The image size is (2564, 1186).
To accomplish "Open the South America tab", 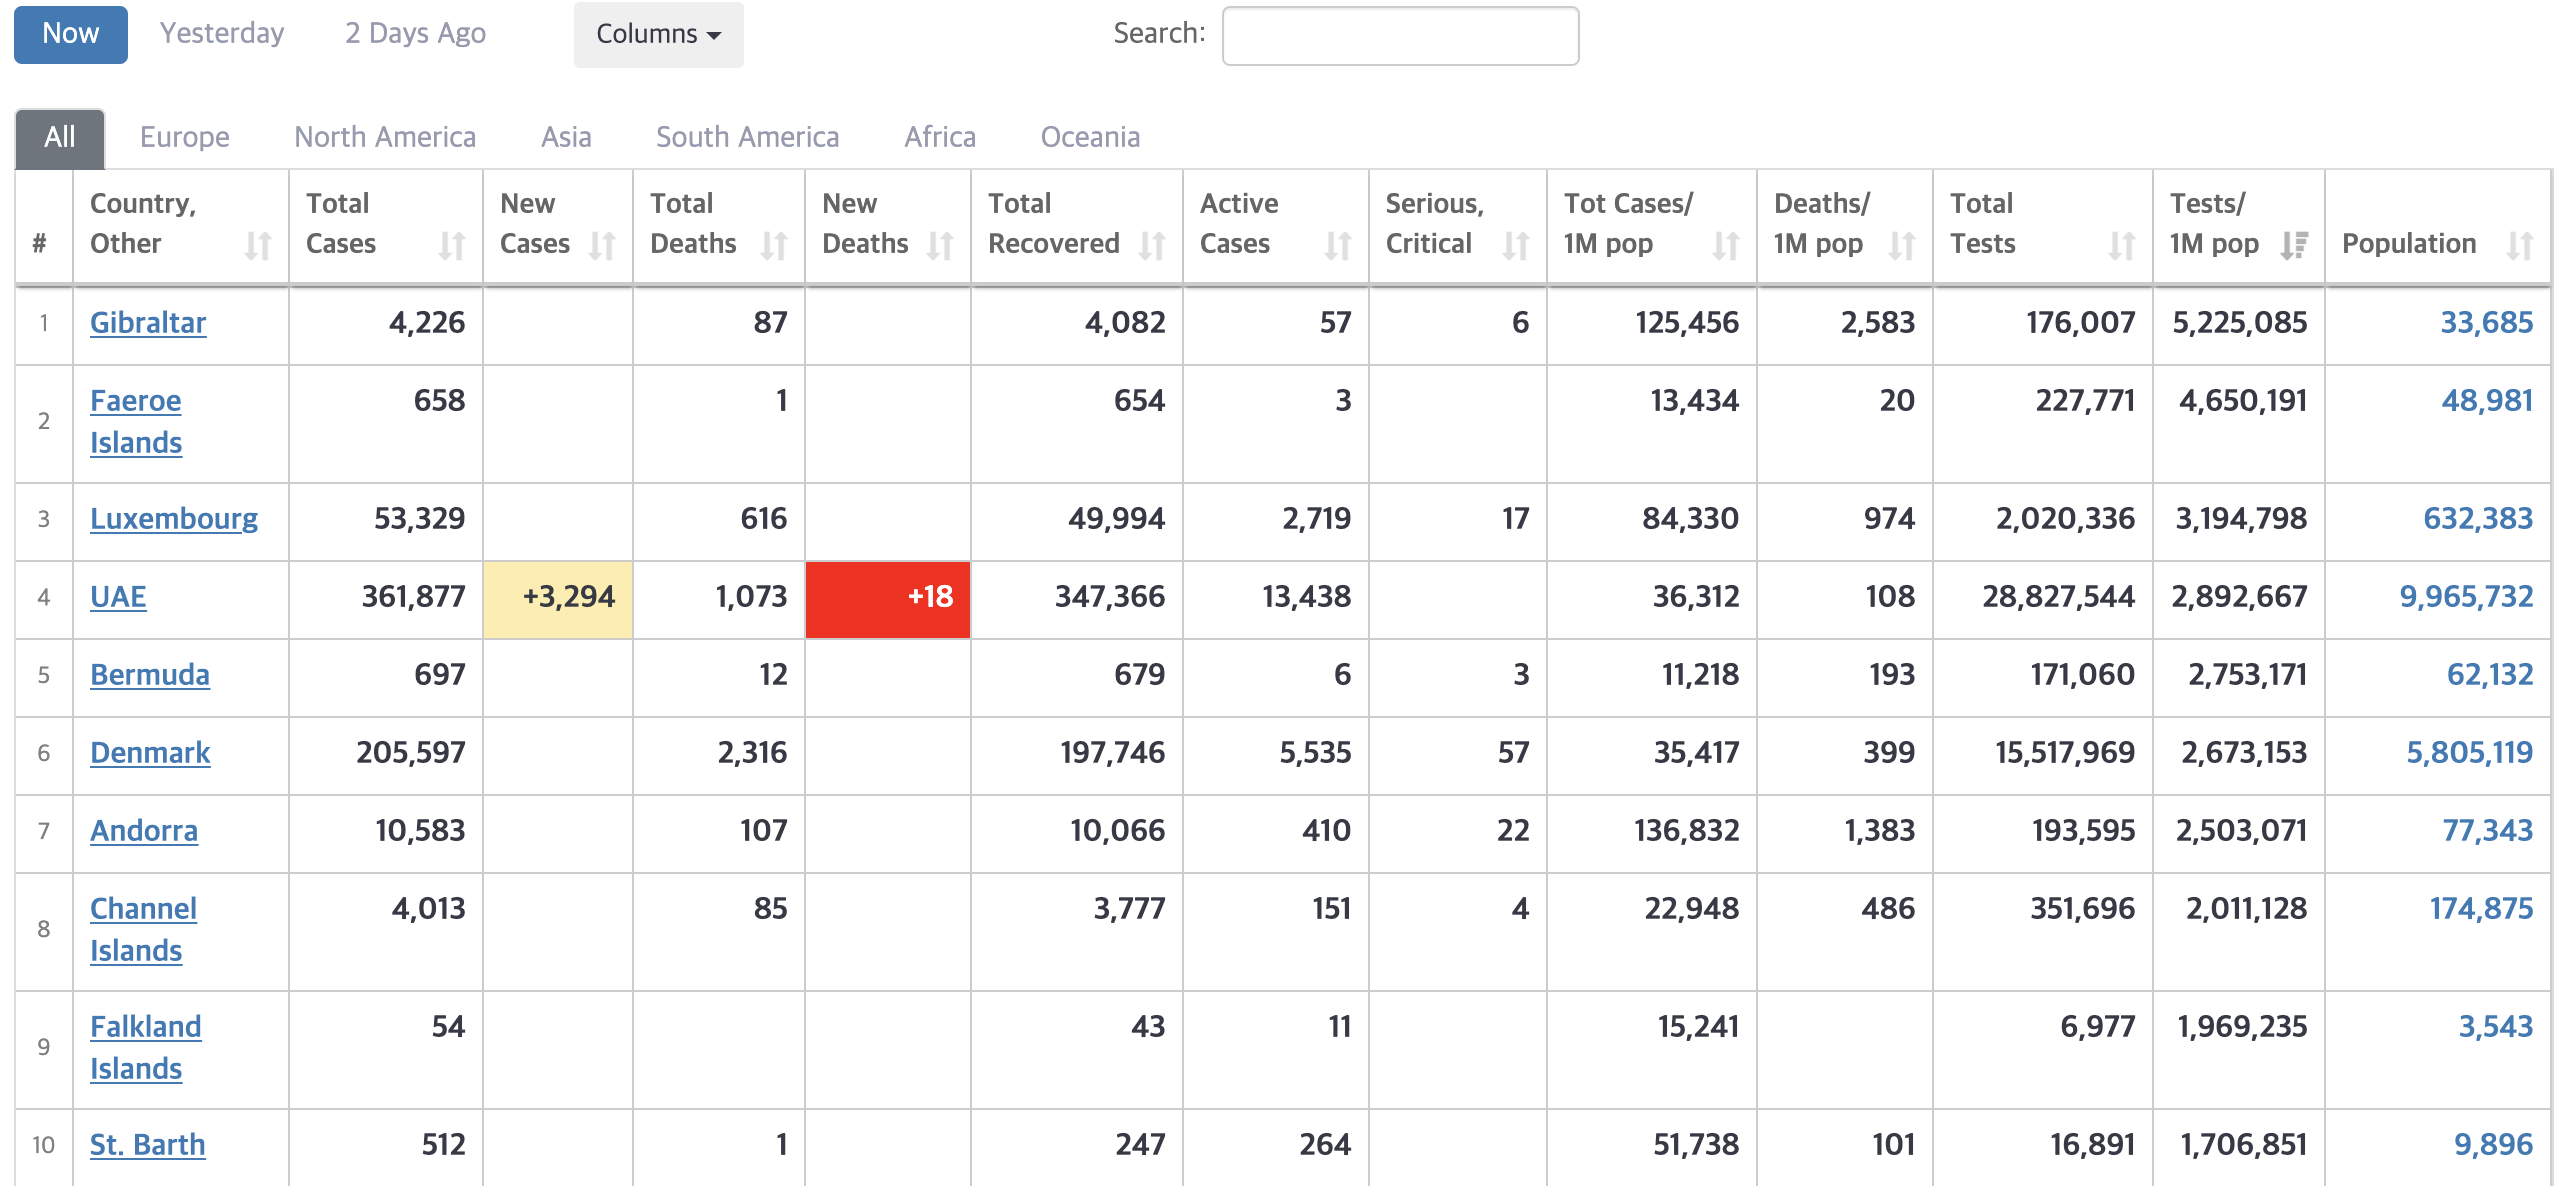I will [747, 137].
